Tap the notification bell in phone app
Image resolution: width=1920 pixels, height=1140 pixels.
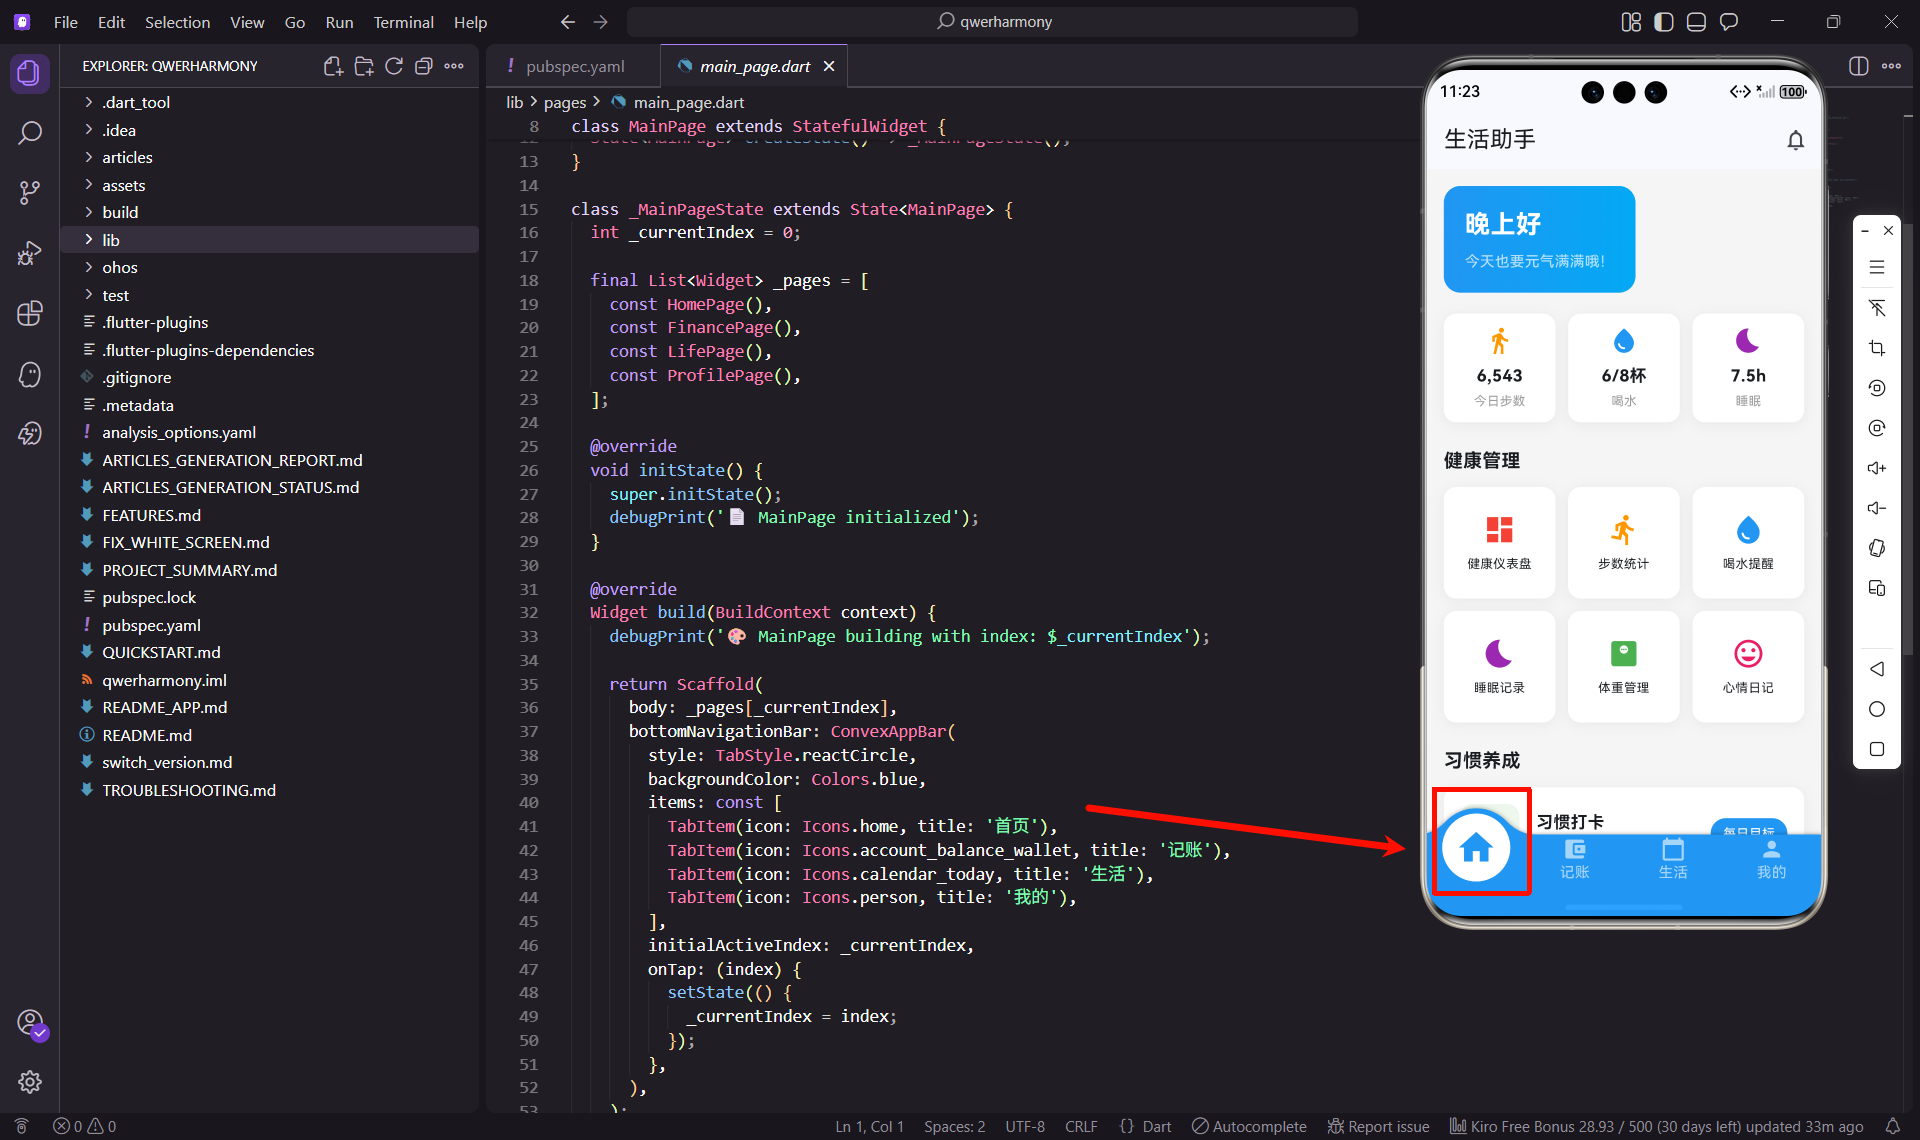(x=1795, y=140)
